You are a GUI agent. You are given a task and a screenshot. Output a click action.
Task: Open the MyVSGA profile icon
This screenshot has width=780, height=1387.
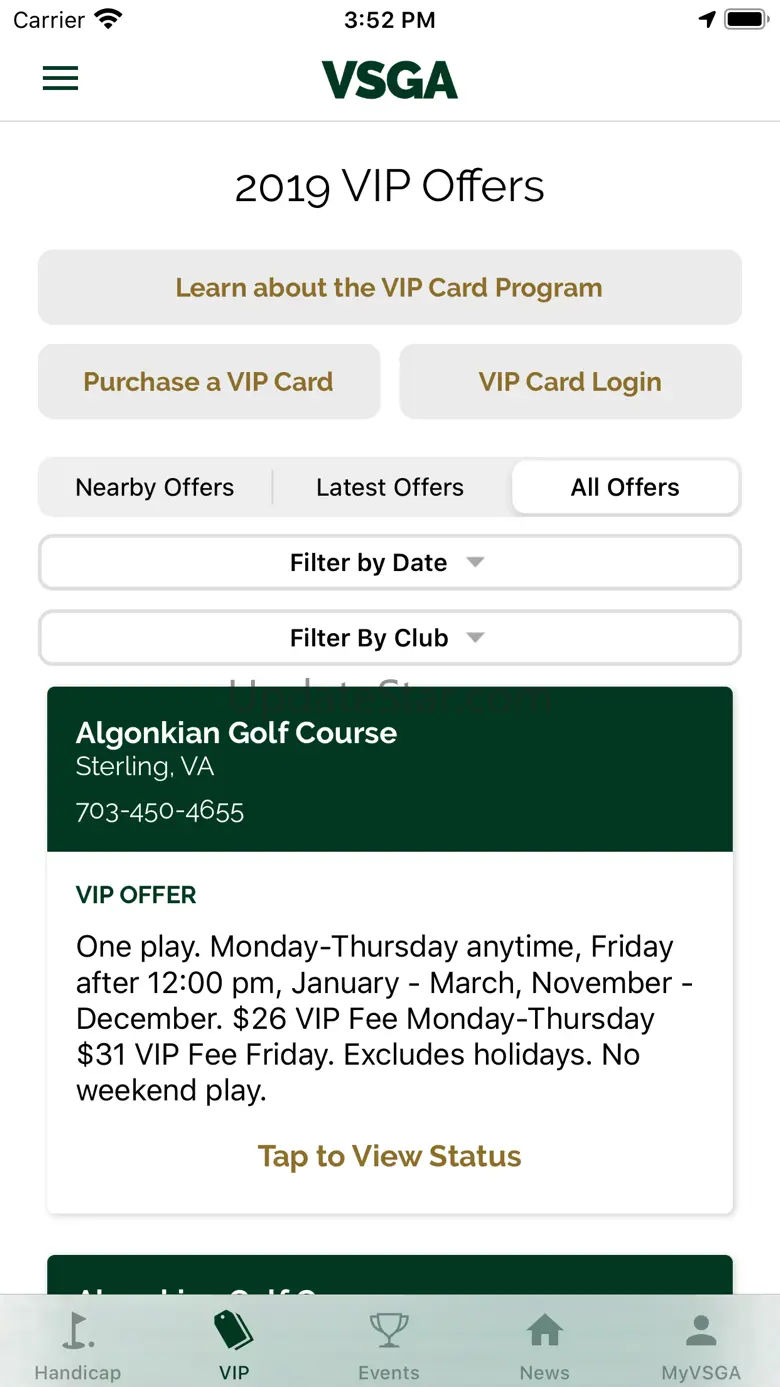[x=701, y=1330]
